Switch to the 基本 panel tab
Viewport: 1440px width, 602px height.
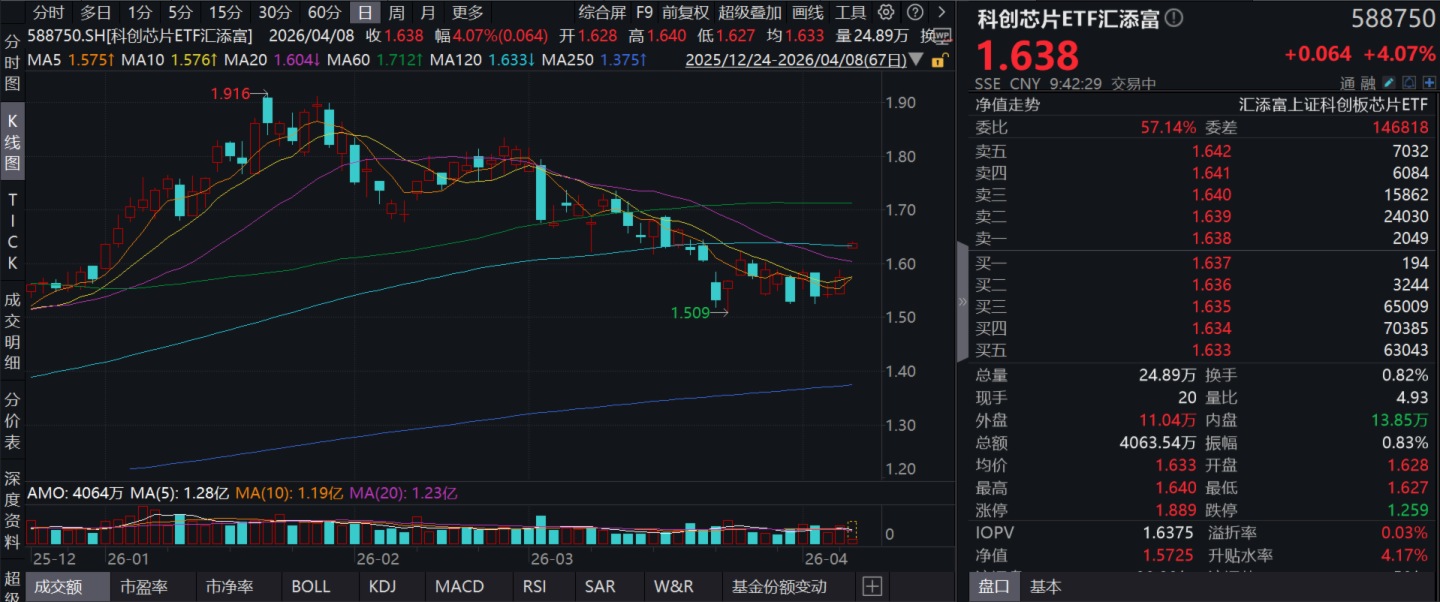(x=1046, y=587)
